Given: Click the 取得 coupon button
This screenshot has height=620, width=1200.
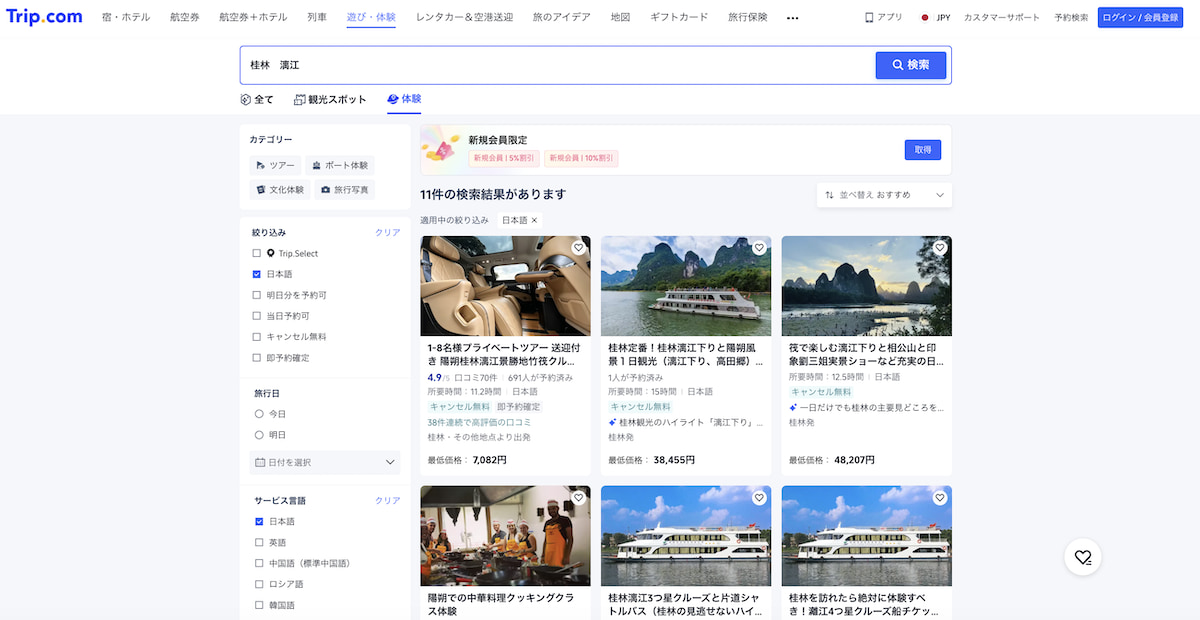Looking at the screenshot, I should (923, 150).
